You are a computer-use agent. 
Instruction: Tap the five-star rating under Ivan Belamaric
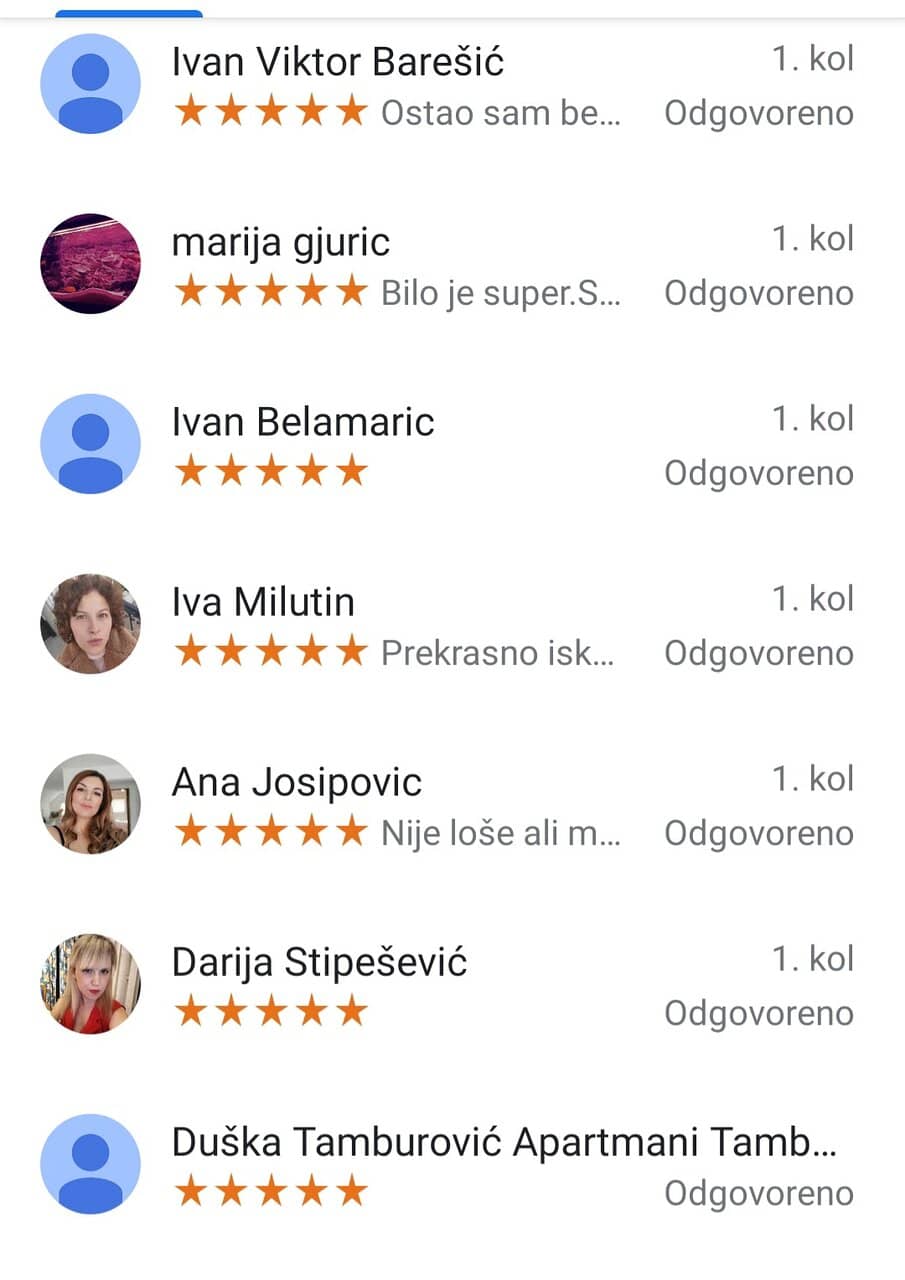(x=271, y=472)
